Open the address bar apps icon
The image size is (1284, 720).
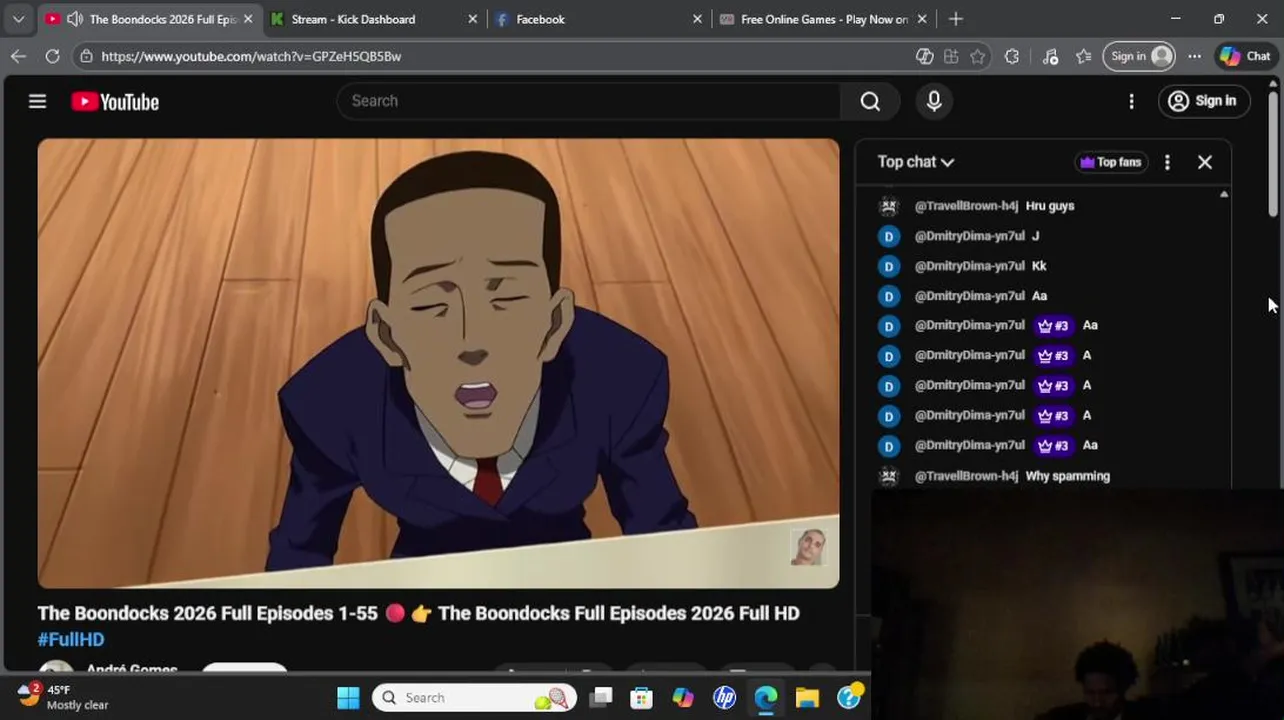951,57
